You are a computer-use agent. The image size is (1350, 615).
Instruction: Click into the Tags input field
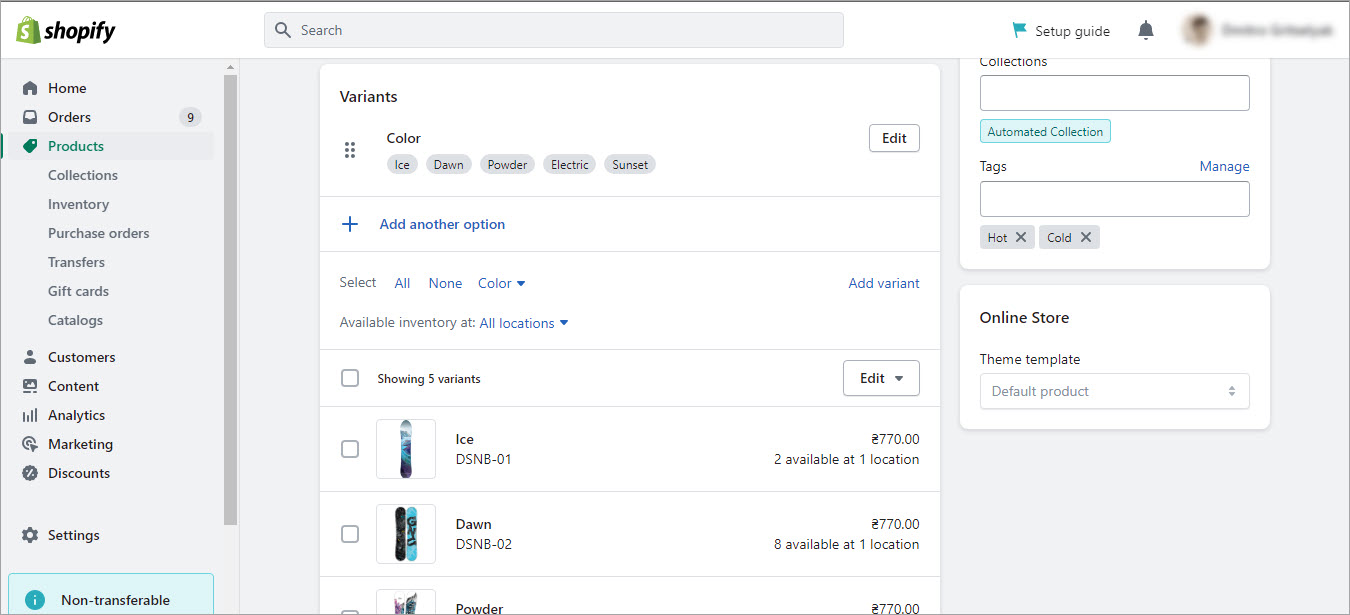[x=1114, y=199]
